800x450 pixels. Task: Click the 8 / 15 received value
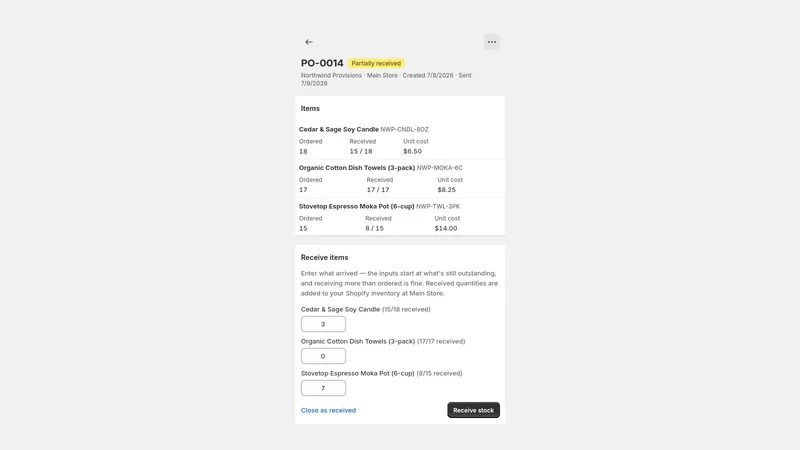pos(374,229)
